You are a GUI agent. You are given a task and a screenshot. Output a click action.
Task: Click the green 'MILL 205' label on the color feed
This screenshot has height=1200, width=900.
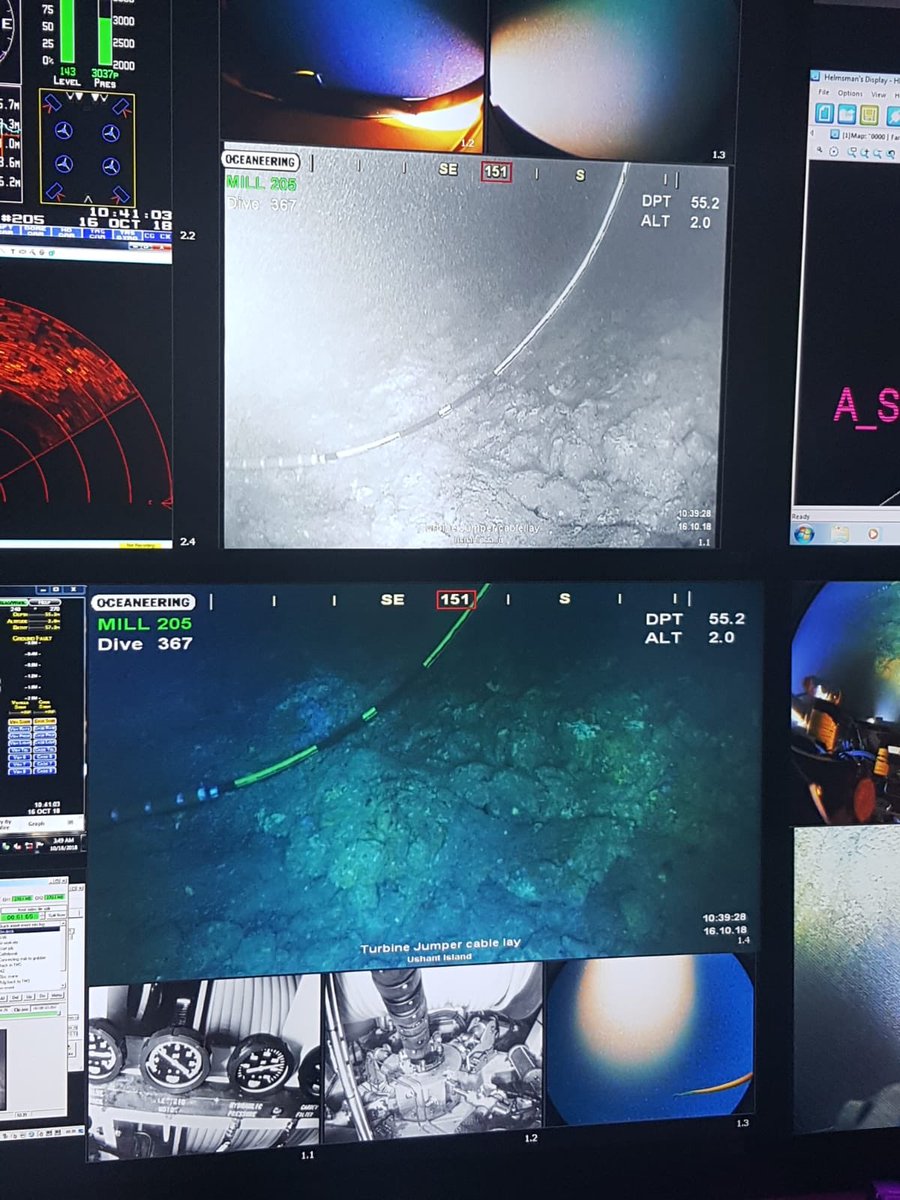[144, 624]
